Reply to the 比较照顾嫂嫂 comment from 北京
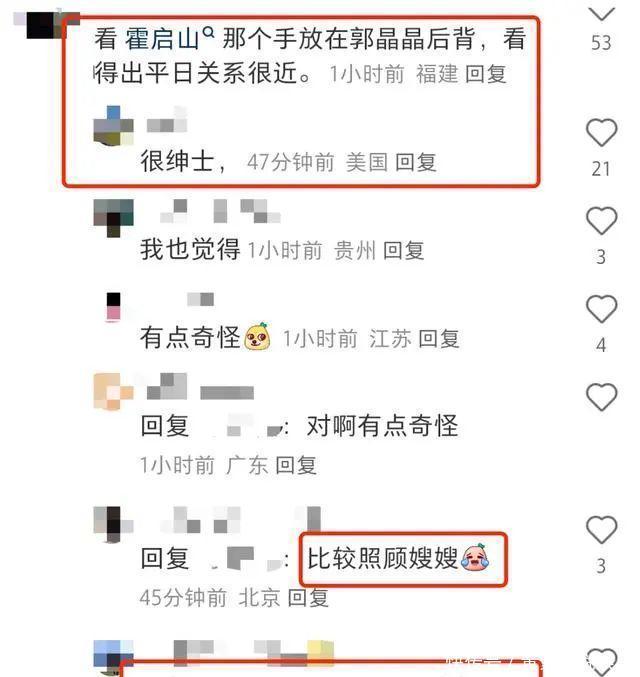 (308, 598)
